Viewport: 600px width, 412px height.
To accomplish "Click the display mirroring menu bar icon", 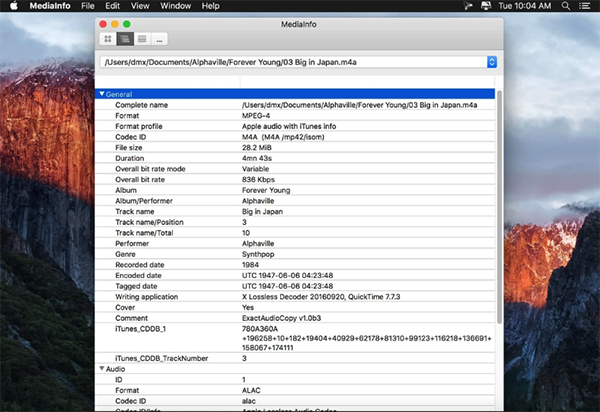I will (486, 6).
